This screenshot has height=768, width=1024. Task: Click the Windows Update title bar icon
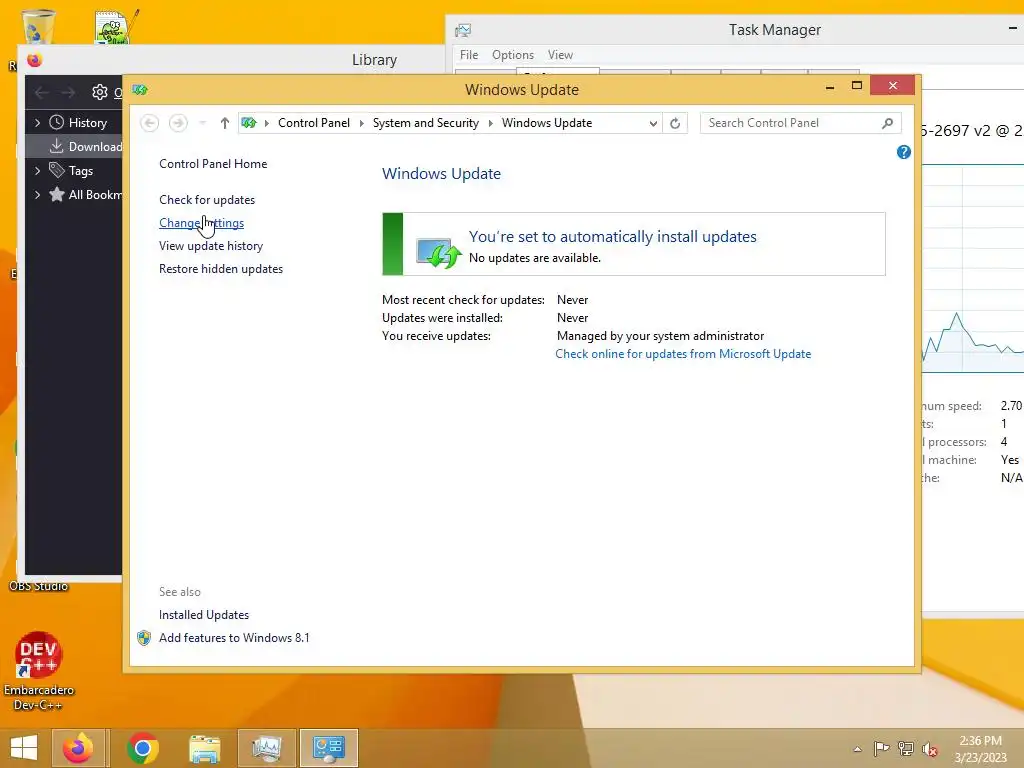tap(140, 89)
